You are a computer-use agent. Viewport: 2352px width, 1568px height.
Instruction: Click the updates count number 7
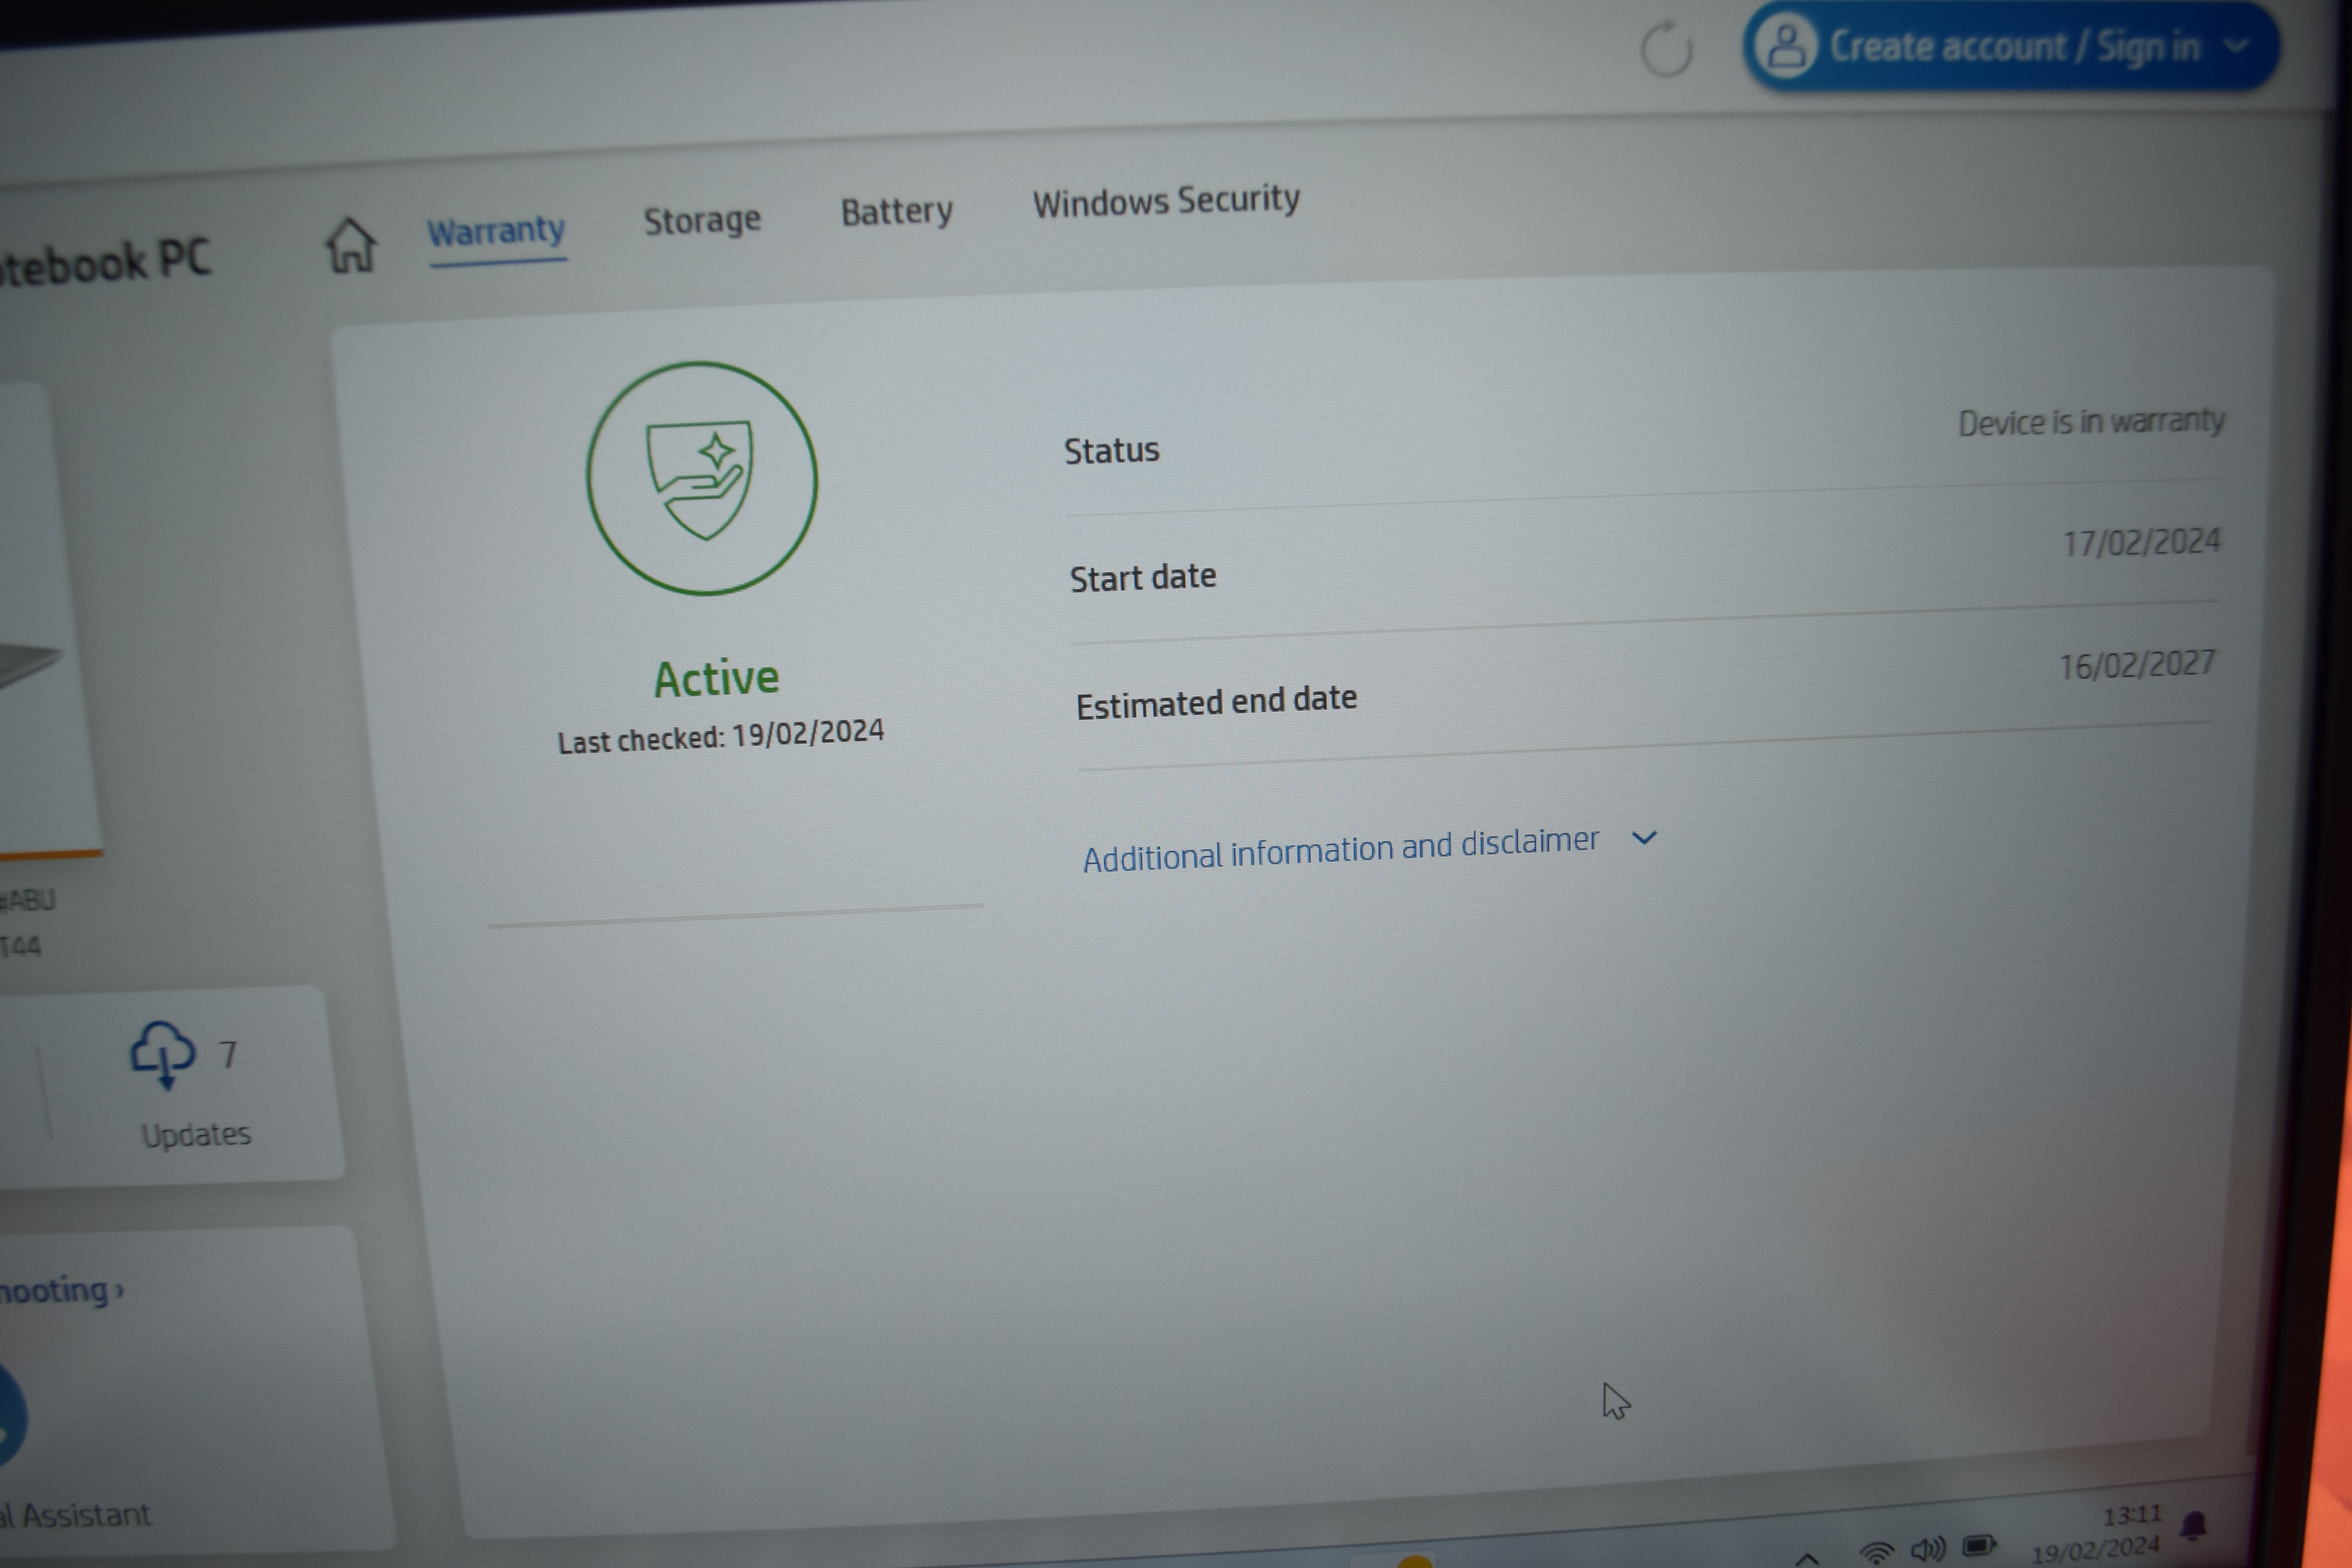coord(228,1055)
